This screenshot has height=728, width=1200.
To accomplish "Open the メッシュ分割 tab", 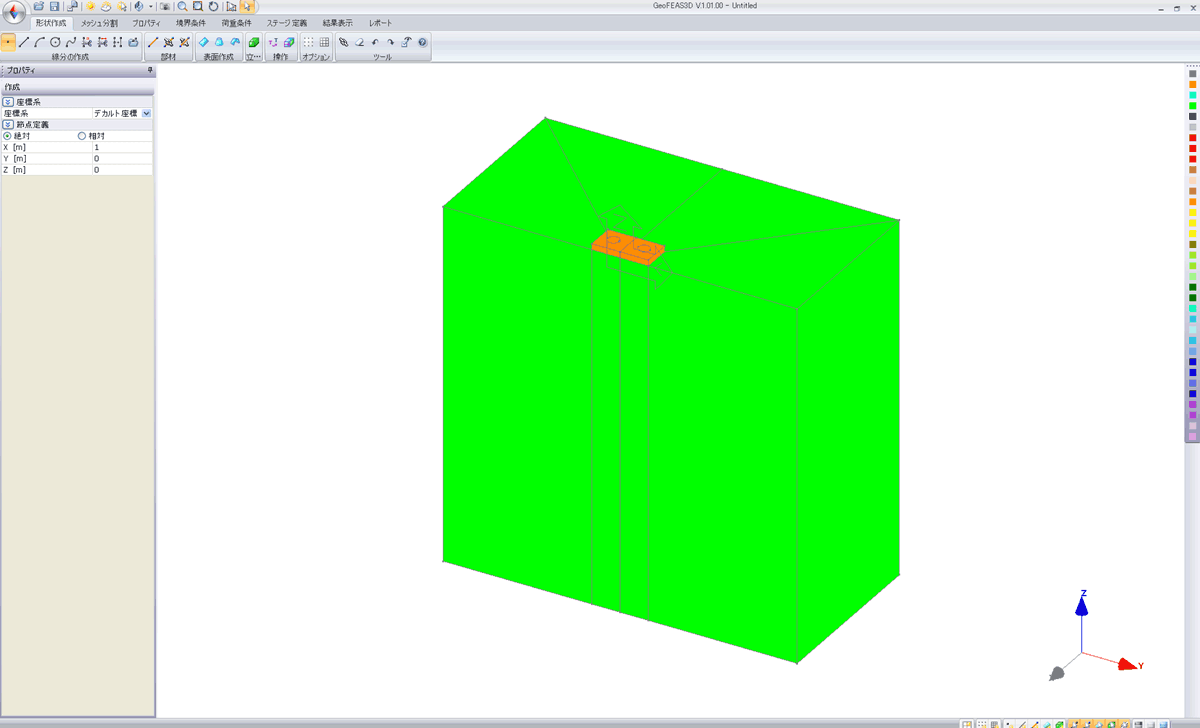I will pos(99,22).
